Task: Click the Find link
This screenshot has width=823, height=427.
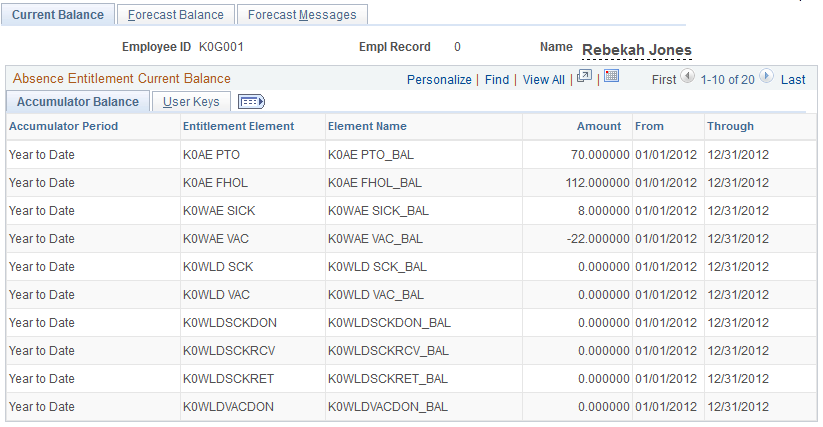Action: [x=497, y=80]
